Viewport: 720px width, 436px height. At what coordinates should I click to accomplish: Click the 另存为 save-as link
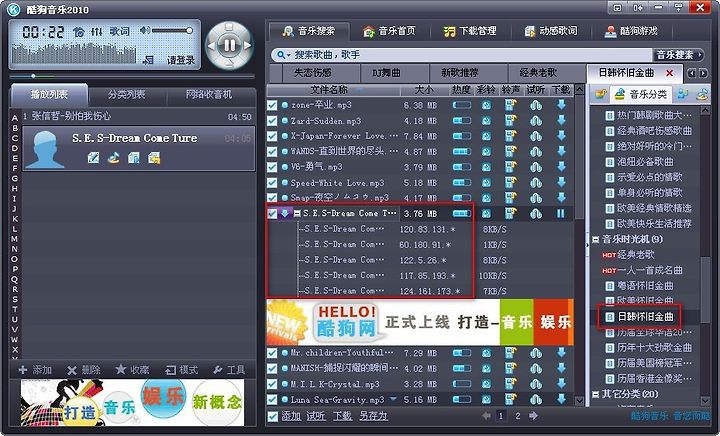pyautogui.click(x=373, y=416)
